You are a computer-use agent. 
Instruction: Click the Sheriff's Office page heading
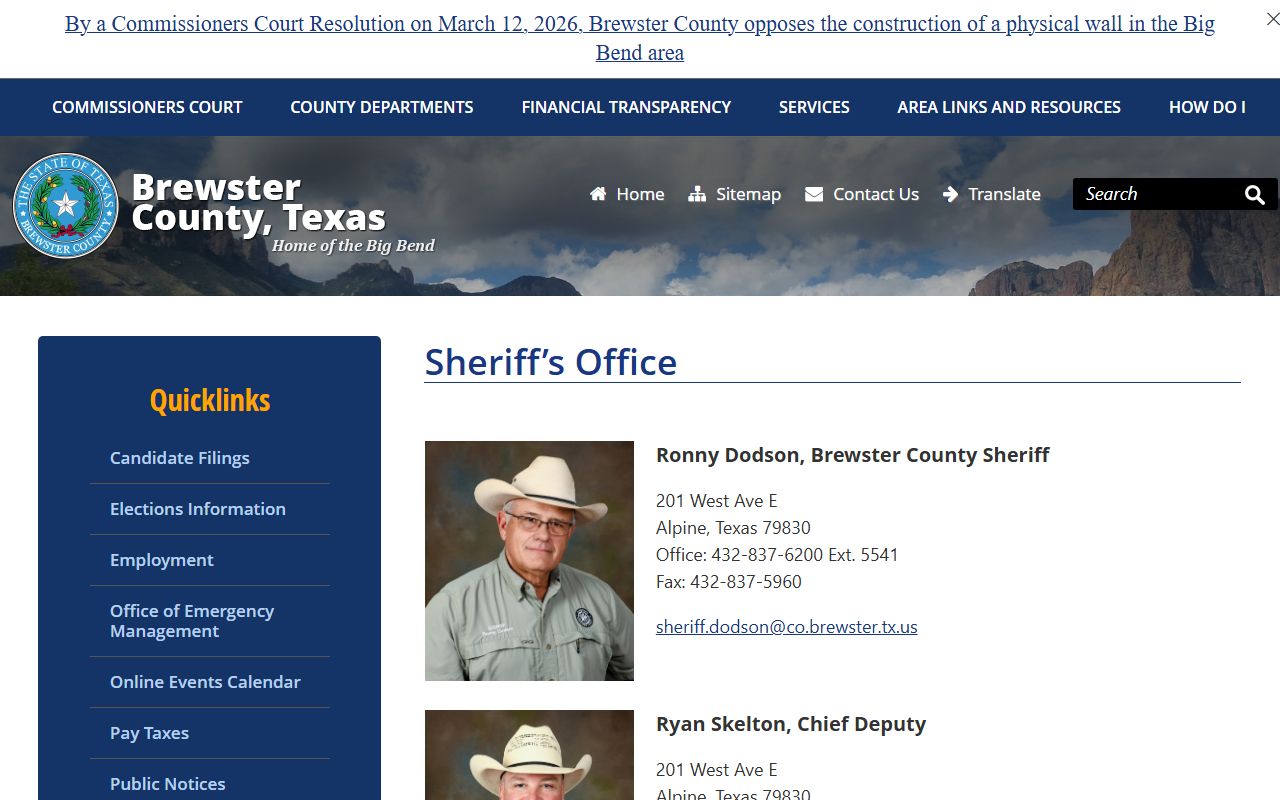pyautogui.click(x=551, y=362)
